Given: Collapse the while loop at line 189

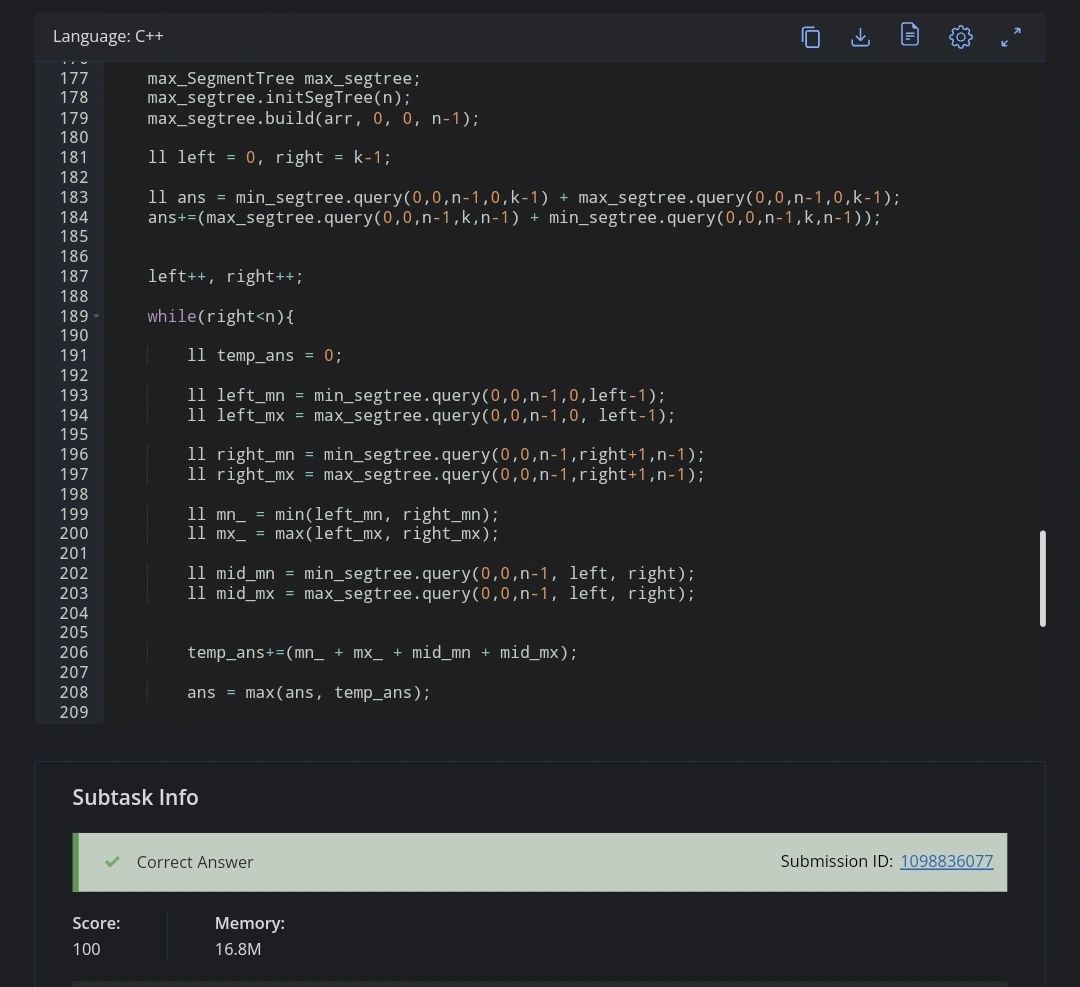Looking at the screenshot, I should point(96,316).
